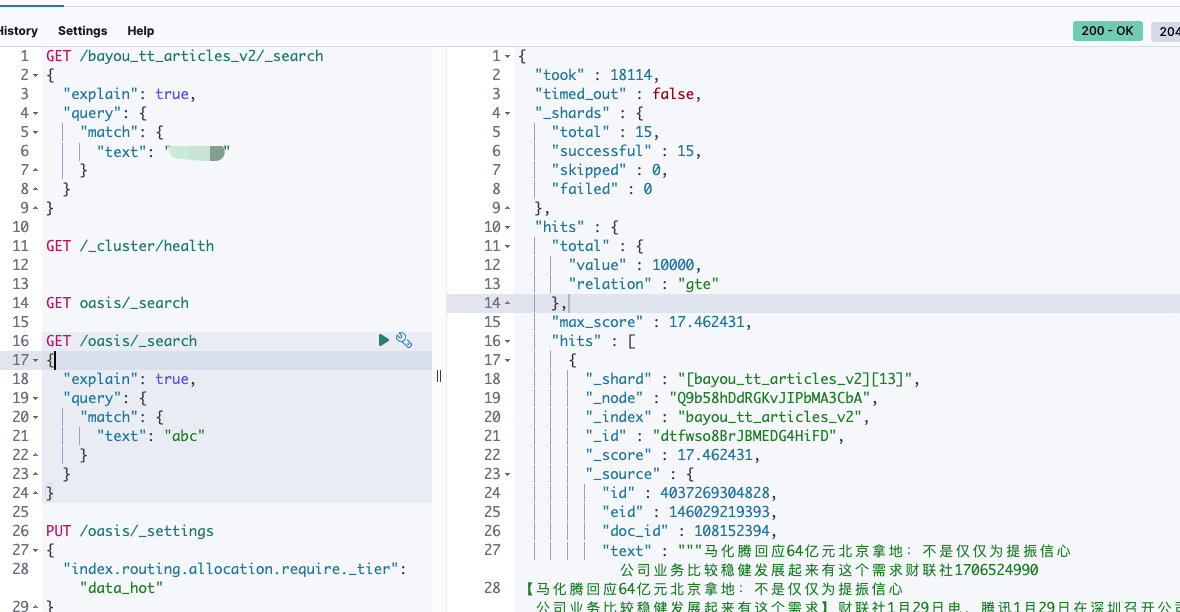Collapse response root object at output line 1
The width and height of the screenshot is (1180, 612).
click(507, 56)
